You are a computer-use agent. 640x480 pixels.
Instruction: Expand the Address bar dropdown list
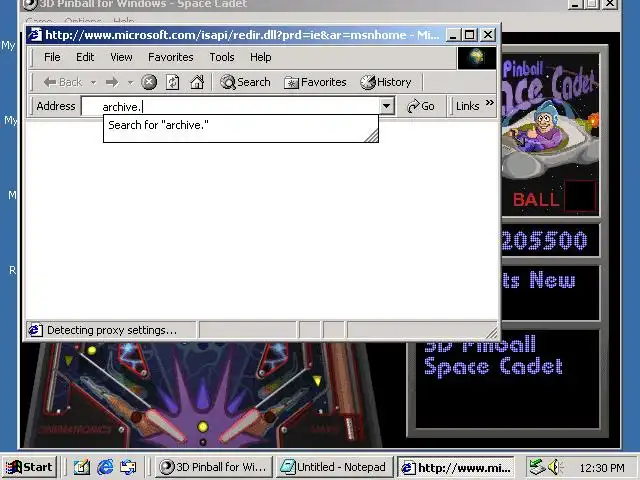coord(387,107)
